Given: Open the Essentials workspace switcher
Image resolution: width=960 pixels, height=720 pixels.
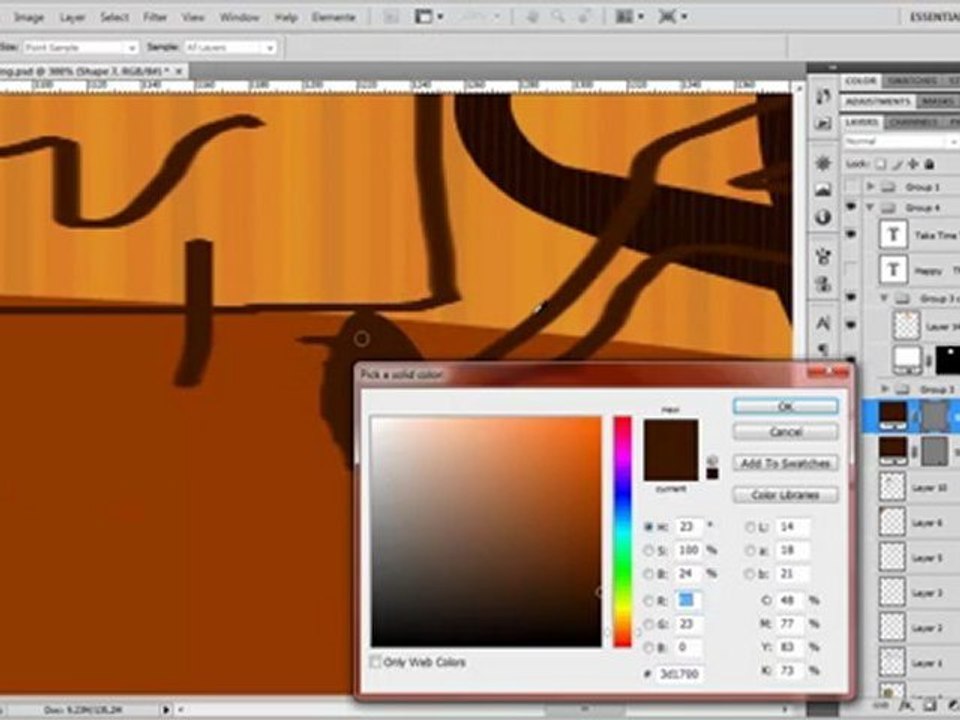Looking at the screenshot, I should 934,17.
